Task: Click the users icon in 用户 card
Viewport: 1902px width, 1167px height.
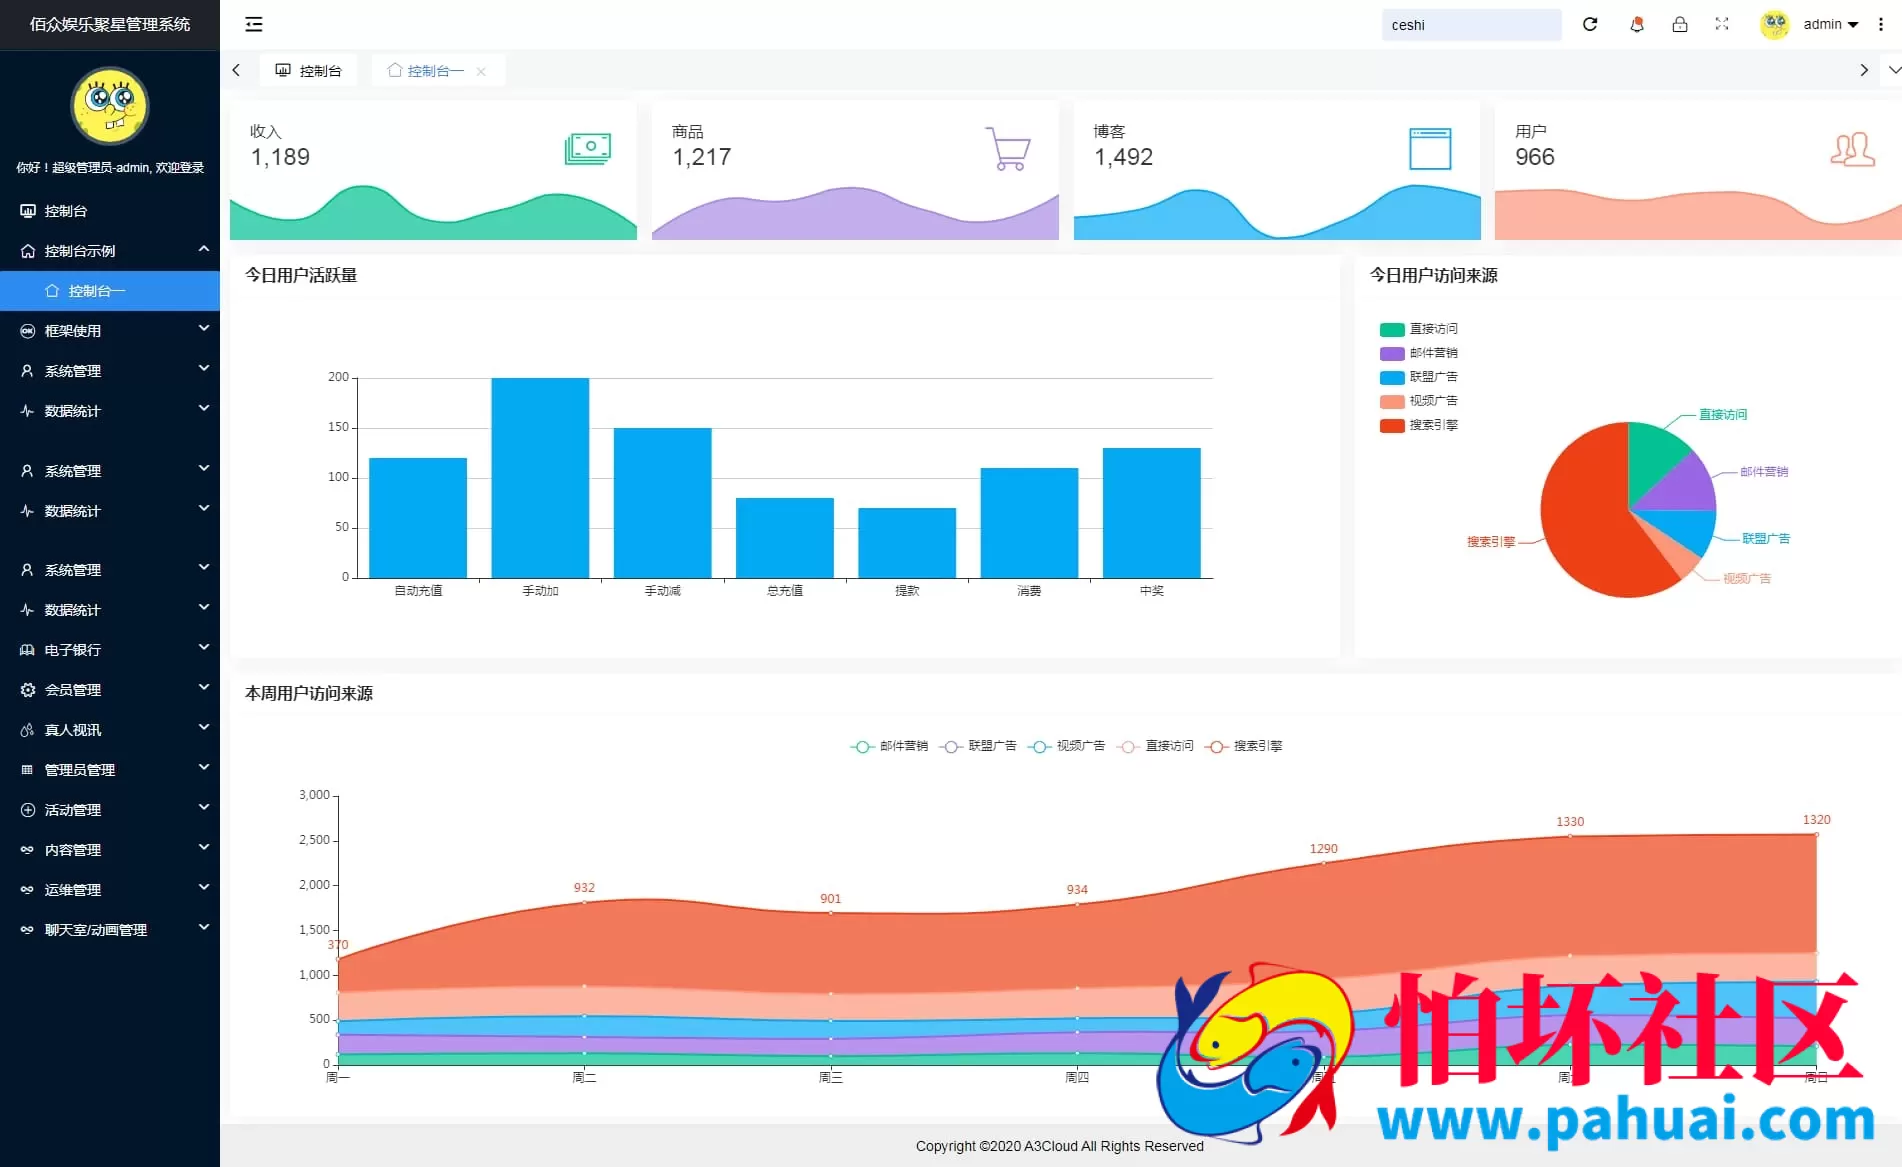Action: (1852, 149)
